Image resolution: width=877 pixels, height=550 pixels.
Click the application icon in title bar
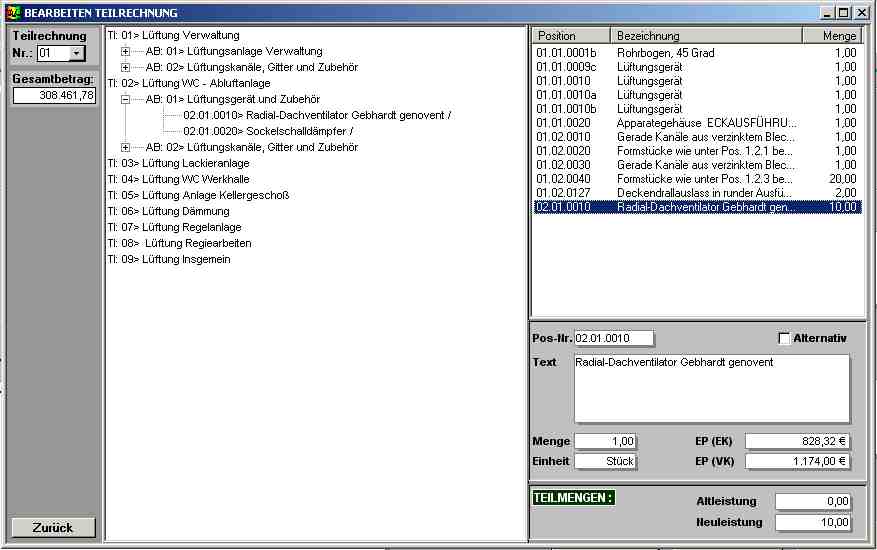pos(13,13)
